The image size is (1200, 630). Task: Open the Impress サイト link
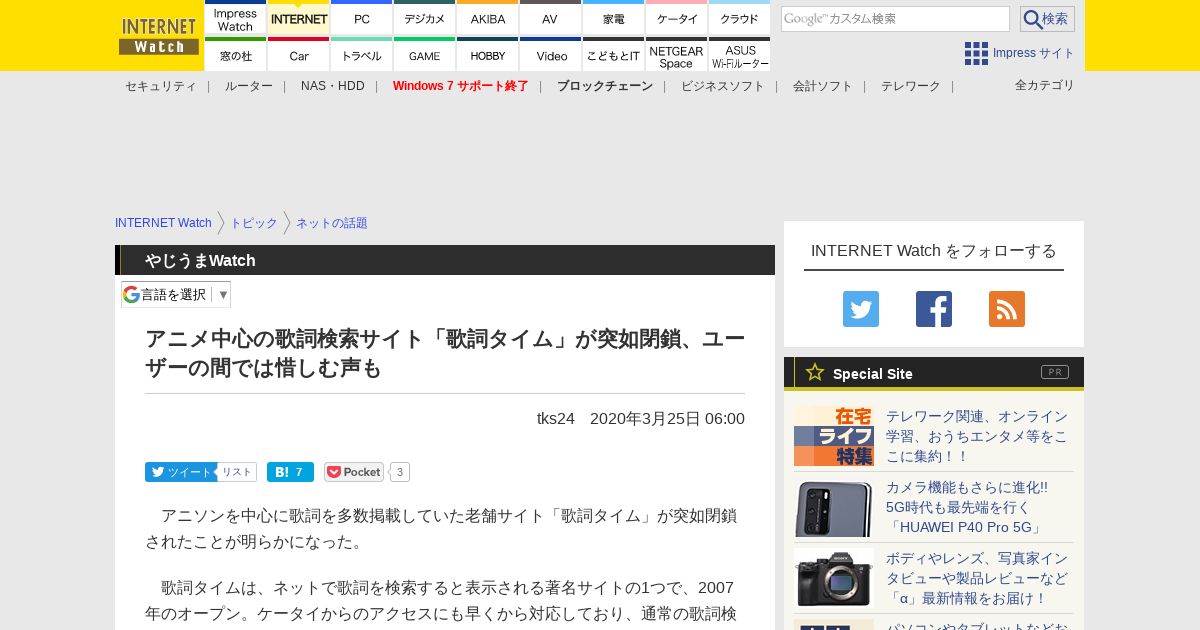pos(1034,53)
